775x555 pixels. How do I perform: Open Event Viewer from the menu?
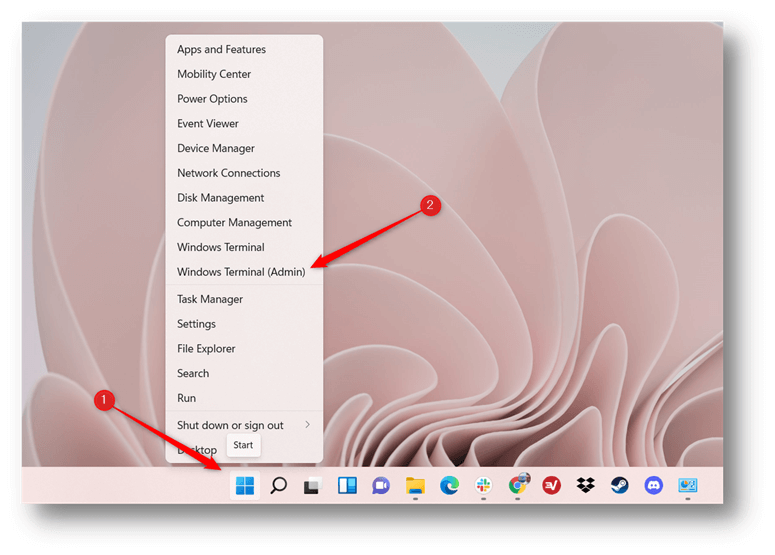[244, 124]
